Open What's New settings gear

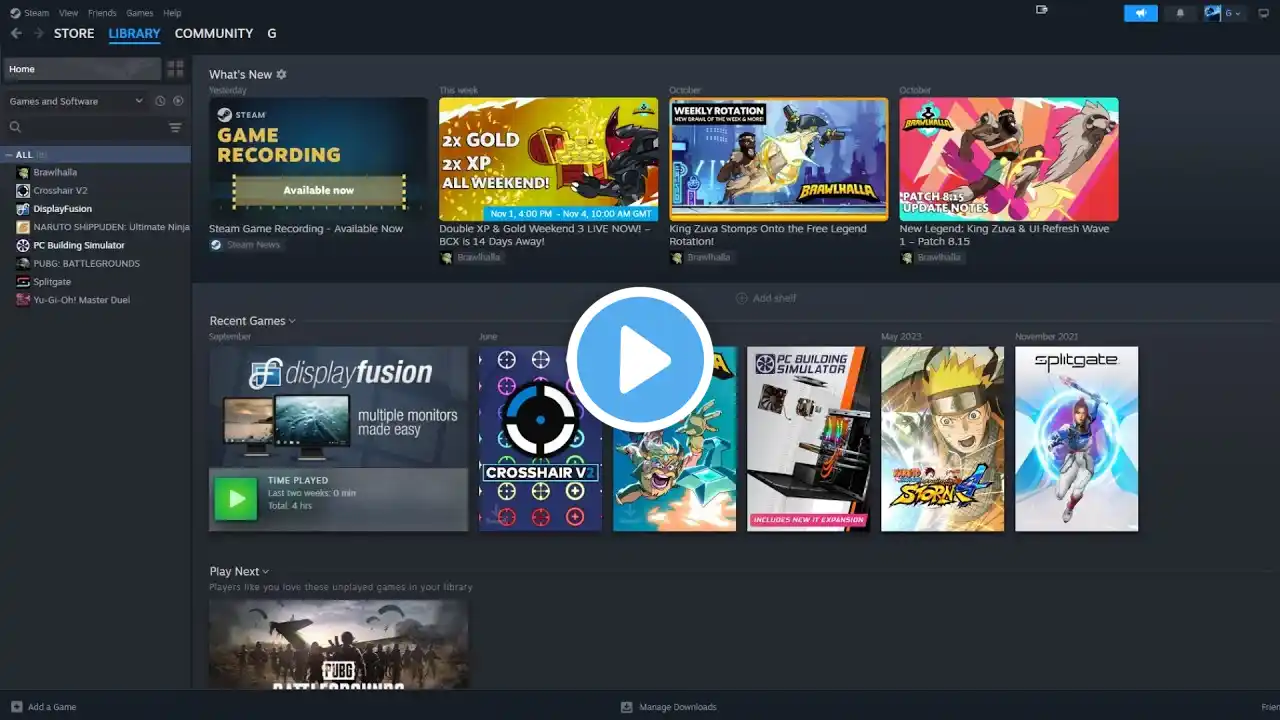[281, 74]
